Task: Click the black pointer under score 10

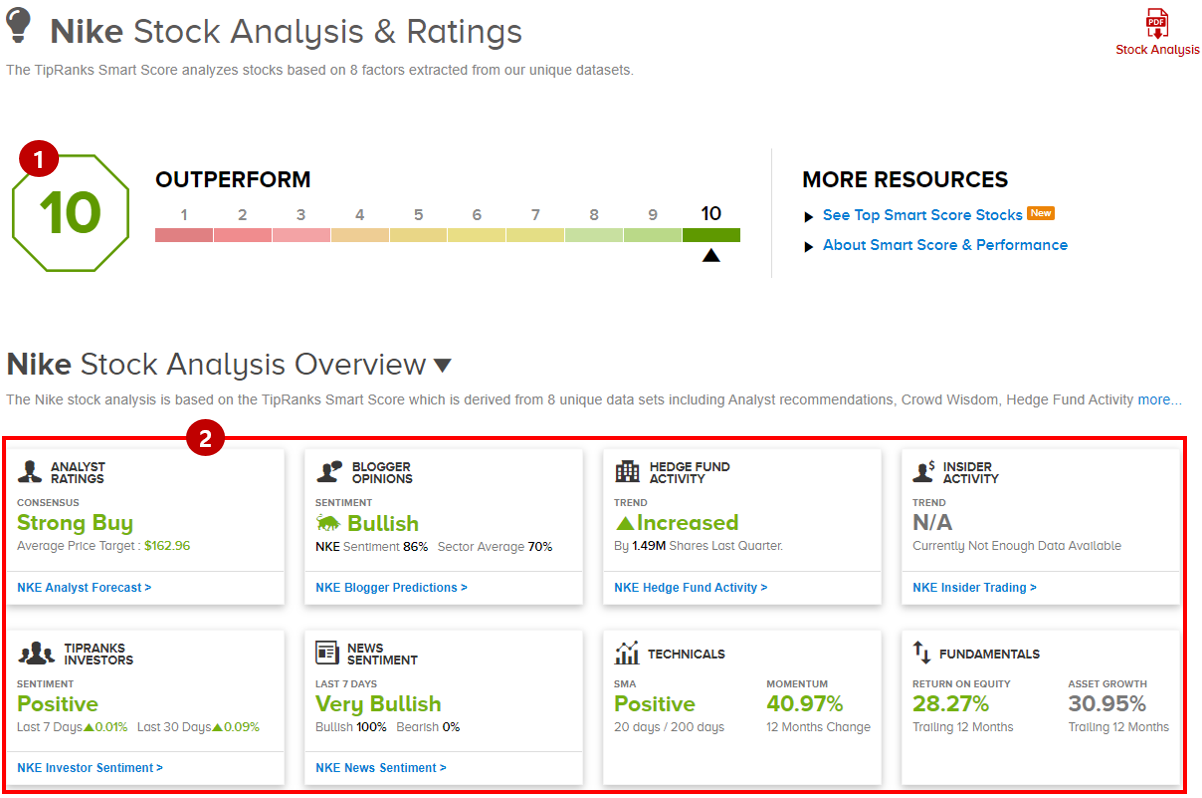Action: 711,255
